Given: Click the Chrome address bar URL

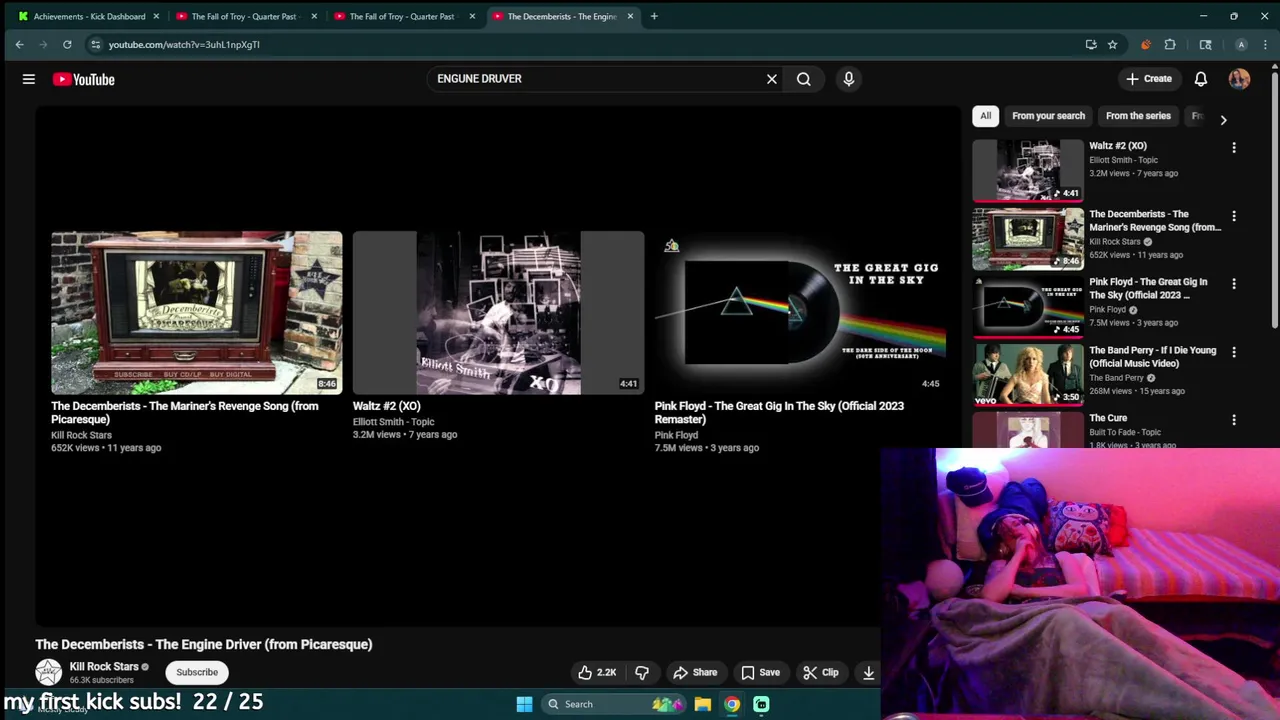Looking at the screenshot, I should click(184, 44).
